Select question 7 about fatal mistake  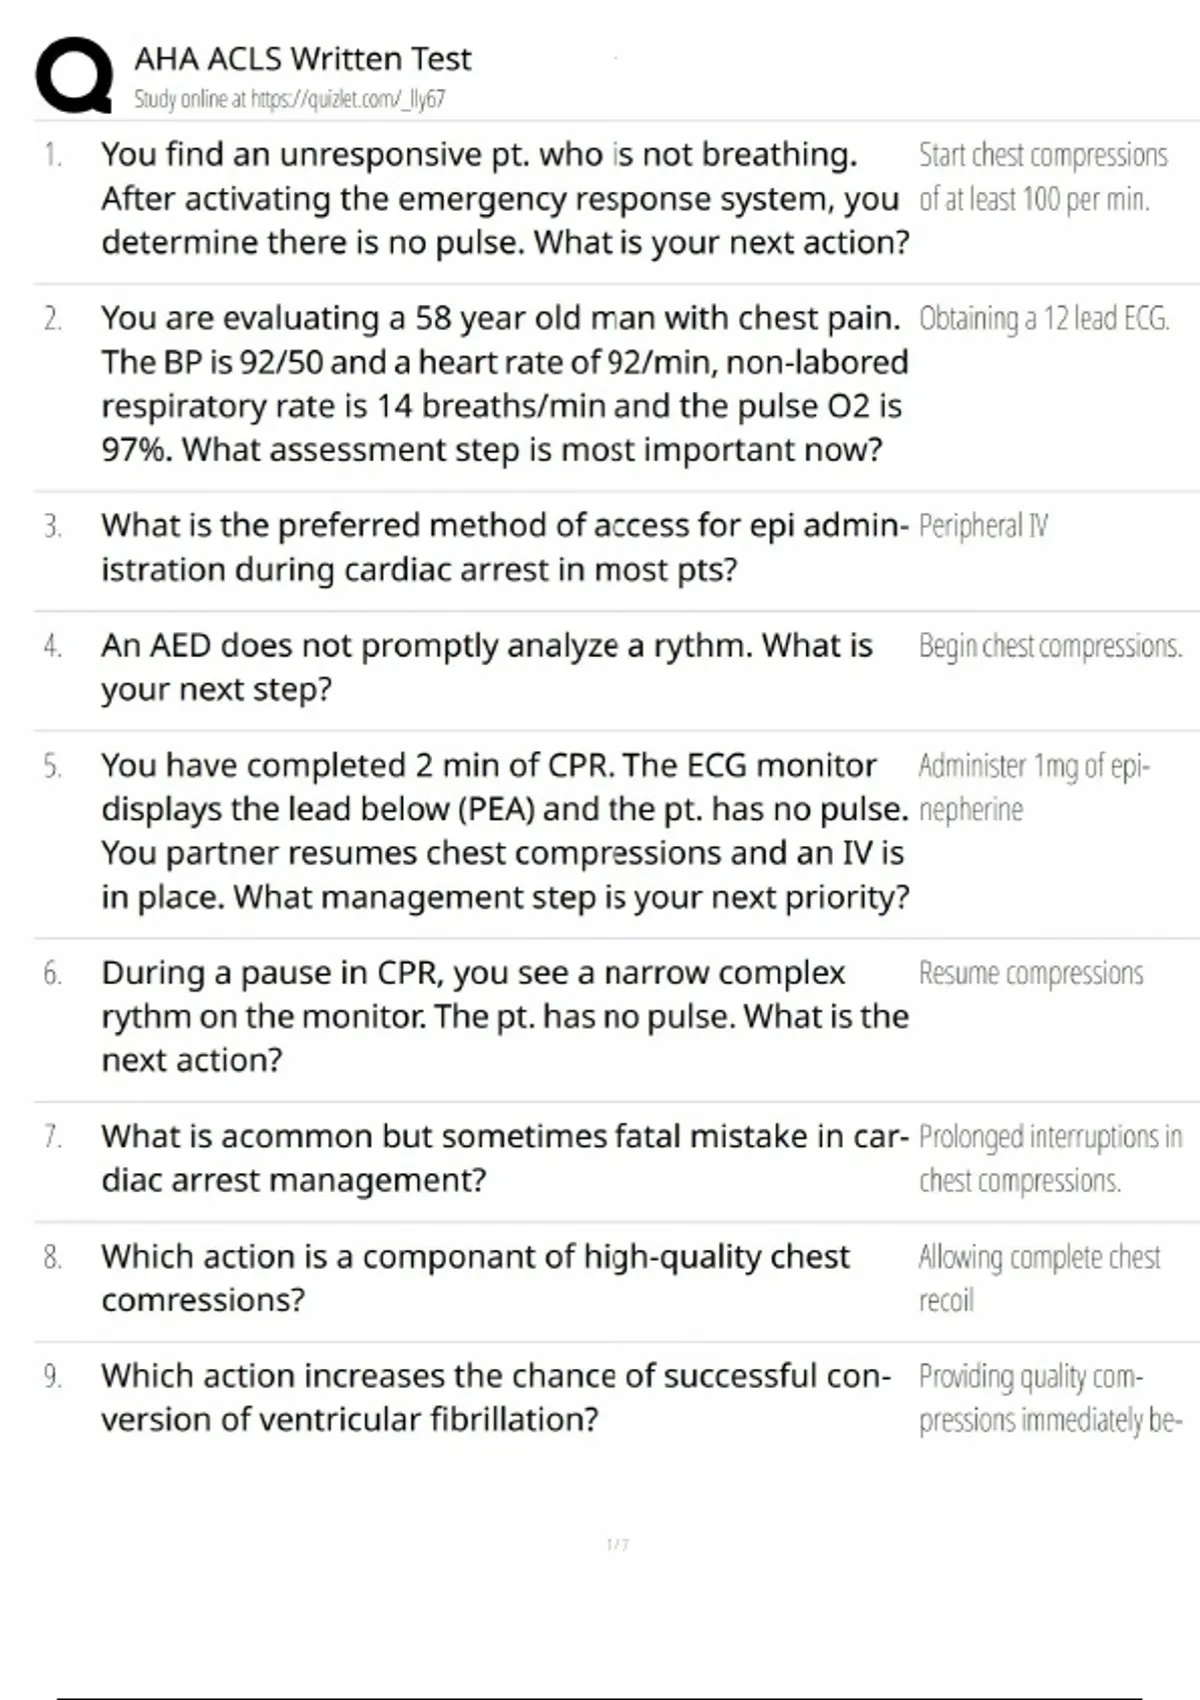coord(504,1158)
